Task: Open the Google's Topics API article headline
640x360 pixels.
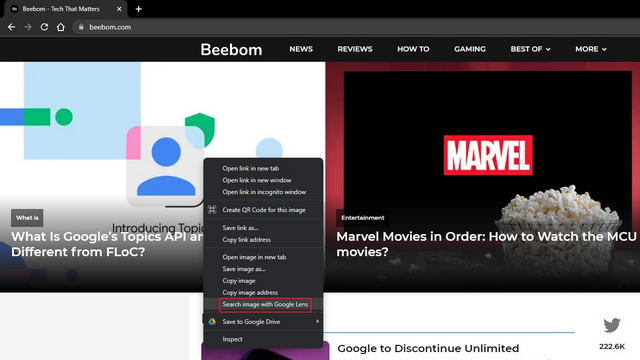Action: click(x=107, y=244)
